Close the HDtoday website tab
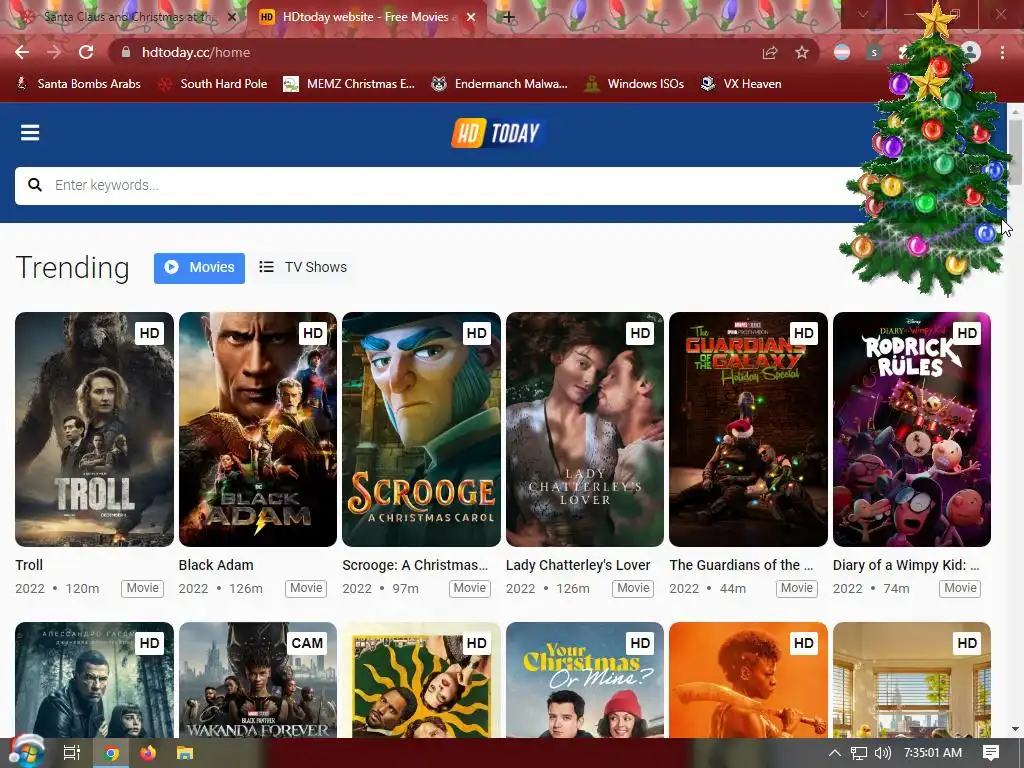Viewport: 1024px width, 768px height. [471, 17]
